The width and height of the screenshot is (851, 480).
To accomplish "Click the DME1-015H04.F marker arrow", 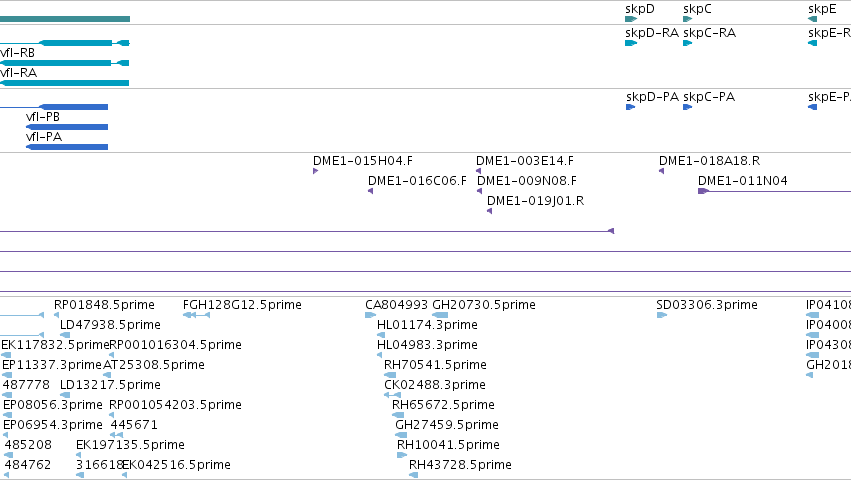I will (315, 171).
